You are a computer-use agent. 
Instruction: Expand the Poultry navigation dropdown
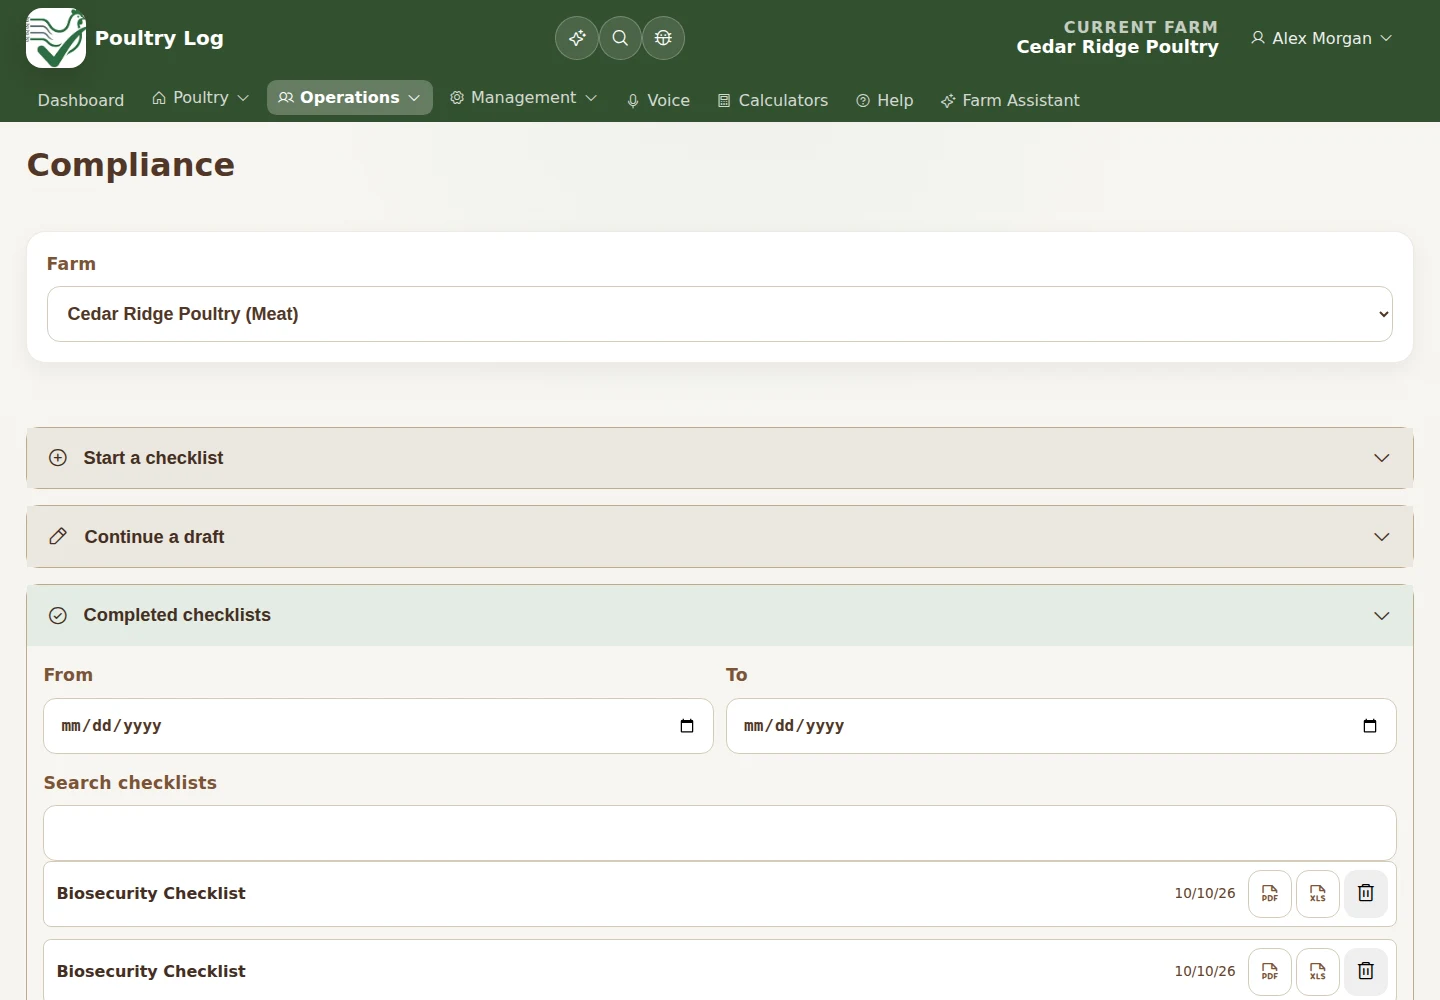200,98
